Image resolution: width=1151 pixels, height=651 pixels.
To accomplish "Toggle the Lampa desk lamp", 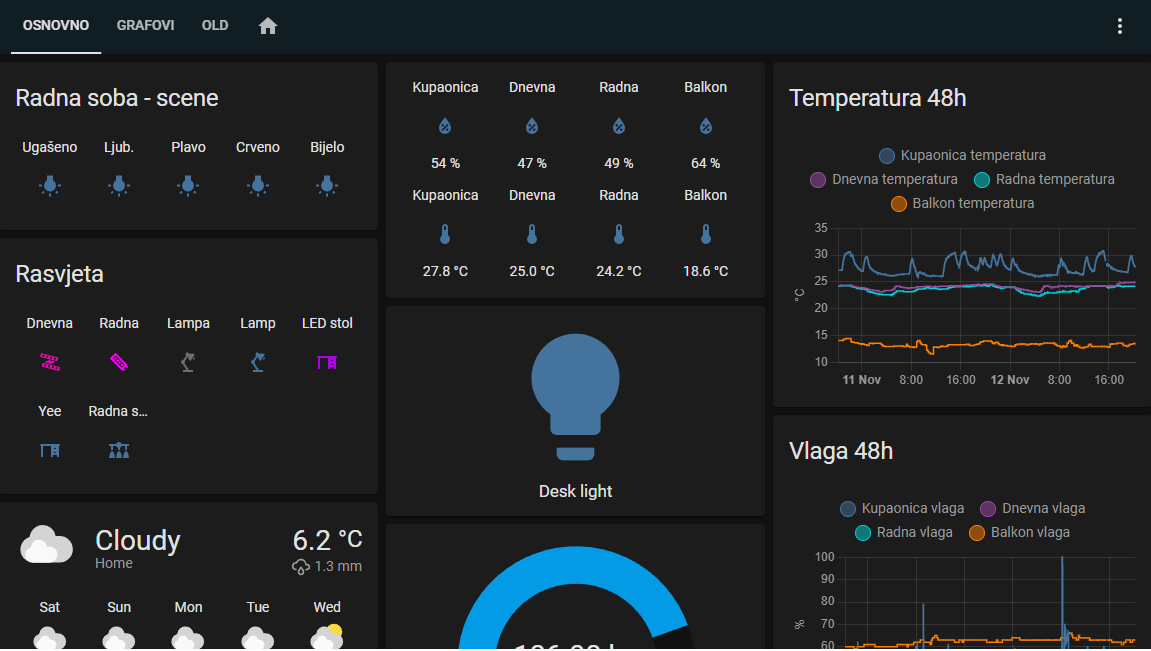I will tap(188, 362).
